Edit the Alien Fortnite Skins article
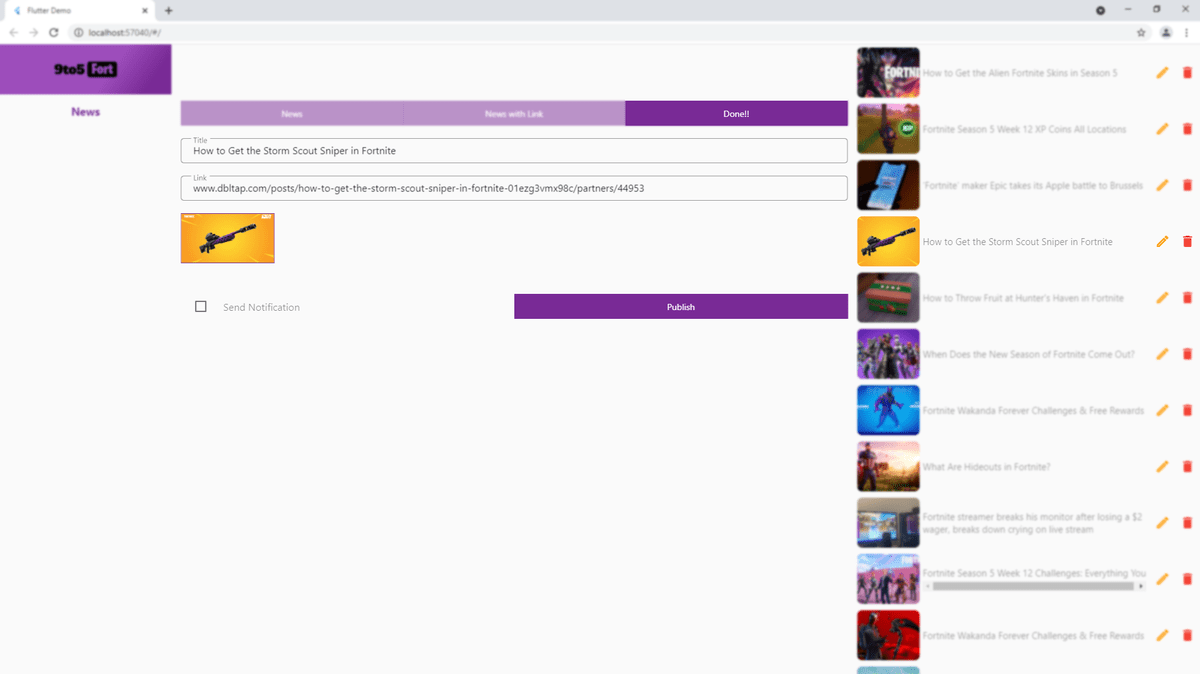This screenshot has width=1200, height=674. click(x=1163, y=72)
